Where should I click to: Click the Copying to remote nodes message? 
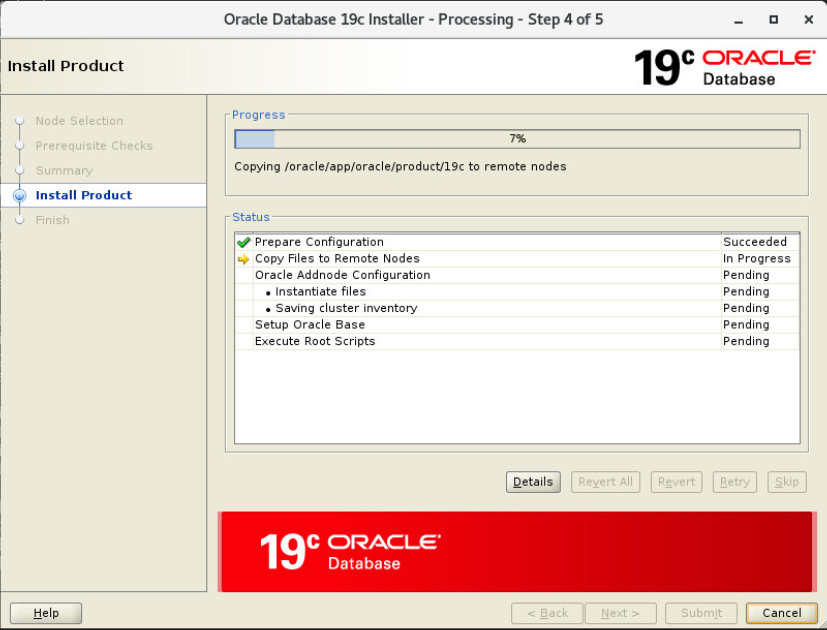click(x=400, y=167)
